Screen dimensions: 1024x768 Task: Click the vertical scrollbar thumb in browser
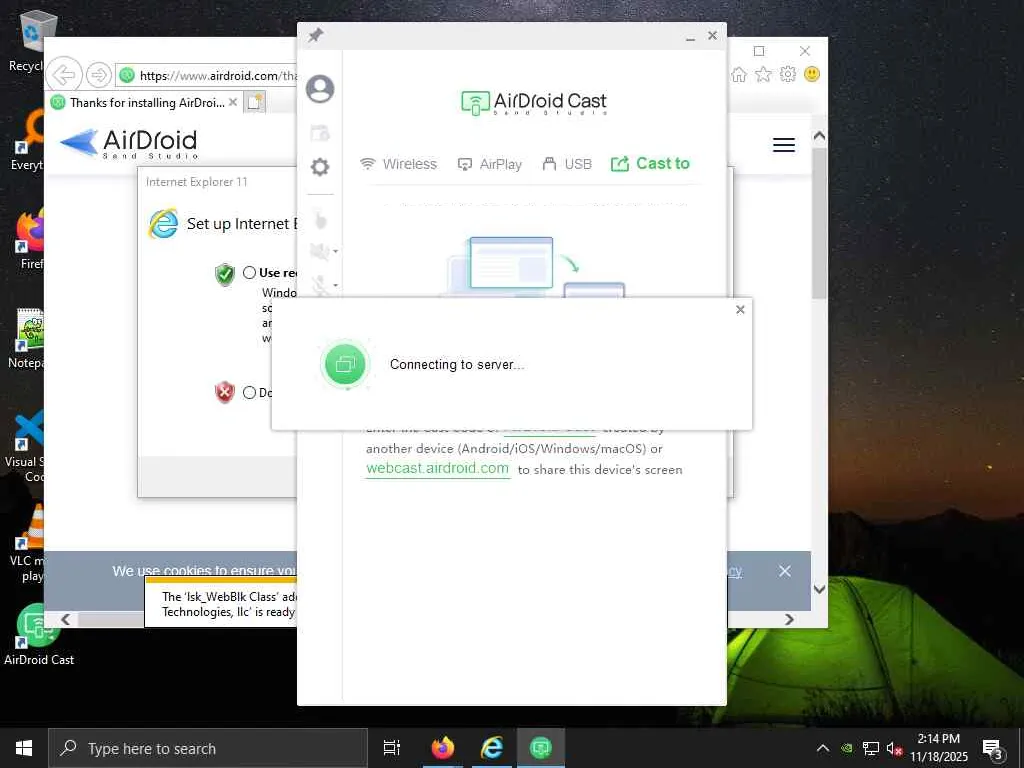(x=819, y=223)
